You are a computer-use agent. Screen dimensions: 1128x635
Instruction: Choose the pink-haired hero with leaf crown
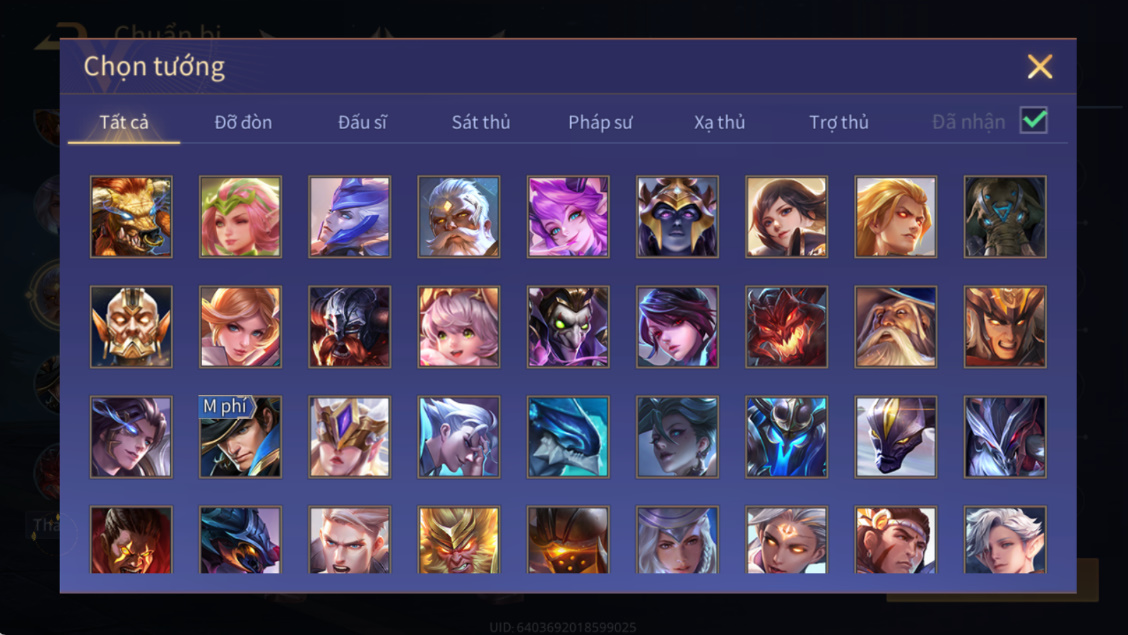click(240, 216)
